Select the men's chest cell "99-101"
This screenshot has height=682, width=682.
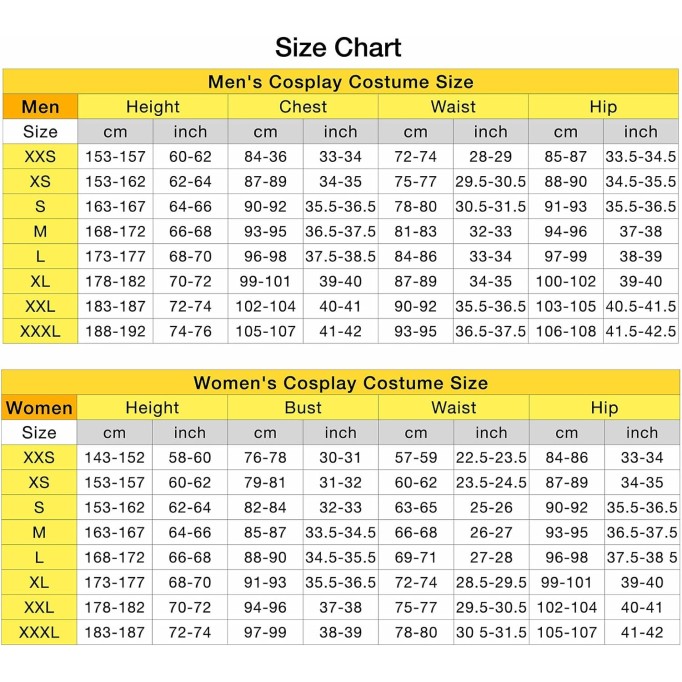pos(265,282)
